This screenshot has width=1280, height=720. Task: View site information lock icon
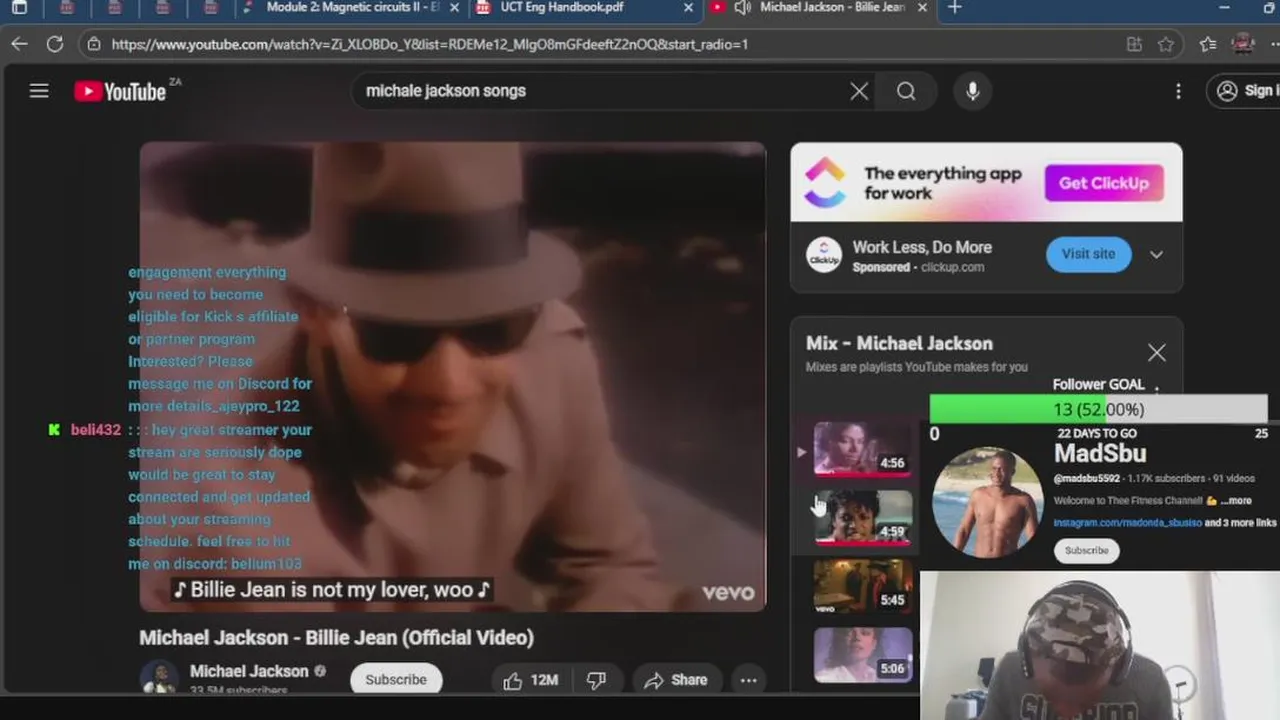point(93,44)
